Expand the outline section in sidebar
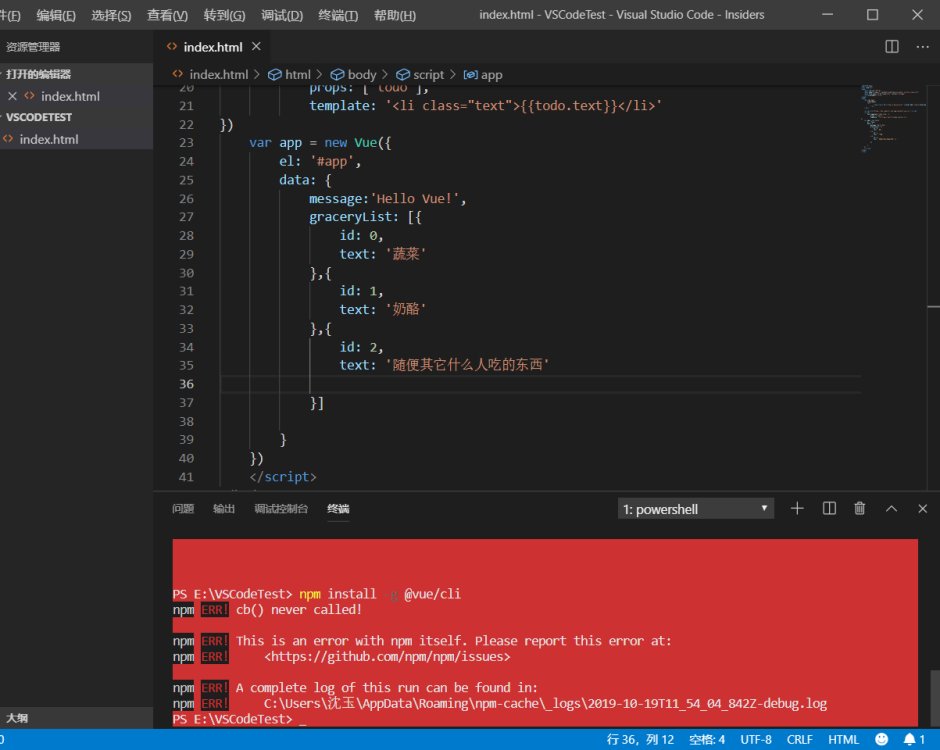Viewport: 940px width, 750px height. coord(17,717)
